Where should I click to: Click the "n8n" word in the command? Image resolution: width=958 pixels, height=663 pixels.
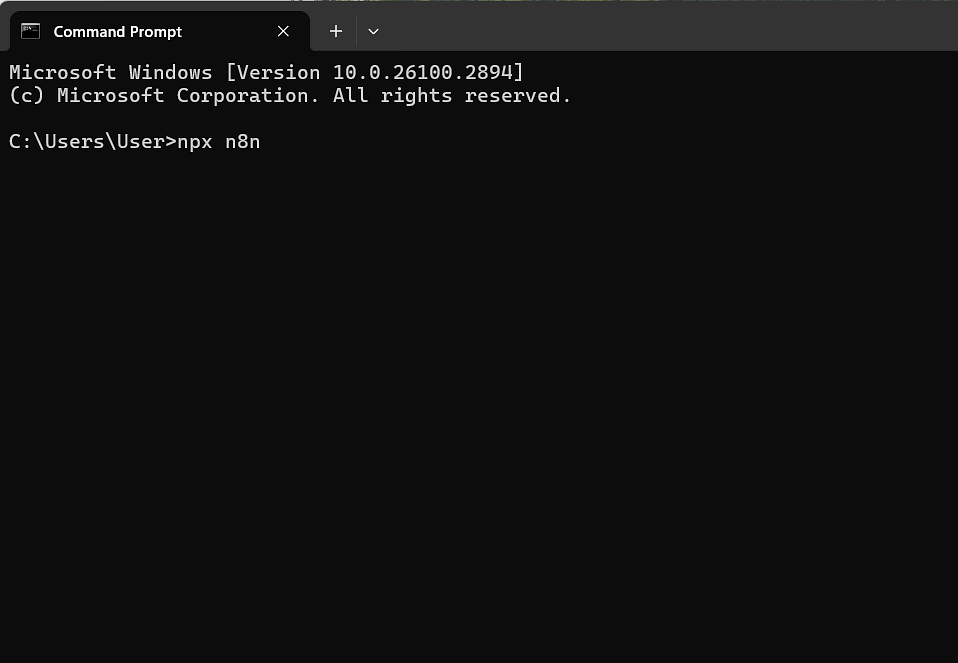point(243,141)
